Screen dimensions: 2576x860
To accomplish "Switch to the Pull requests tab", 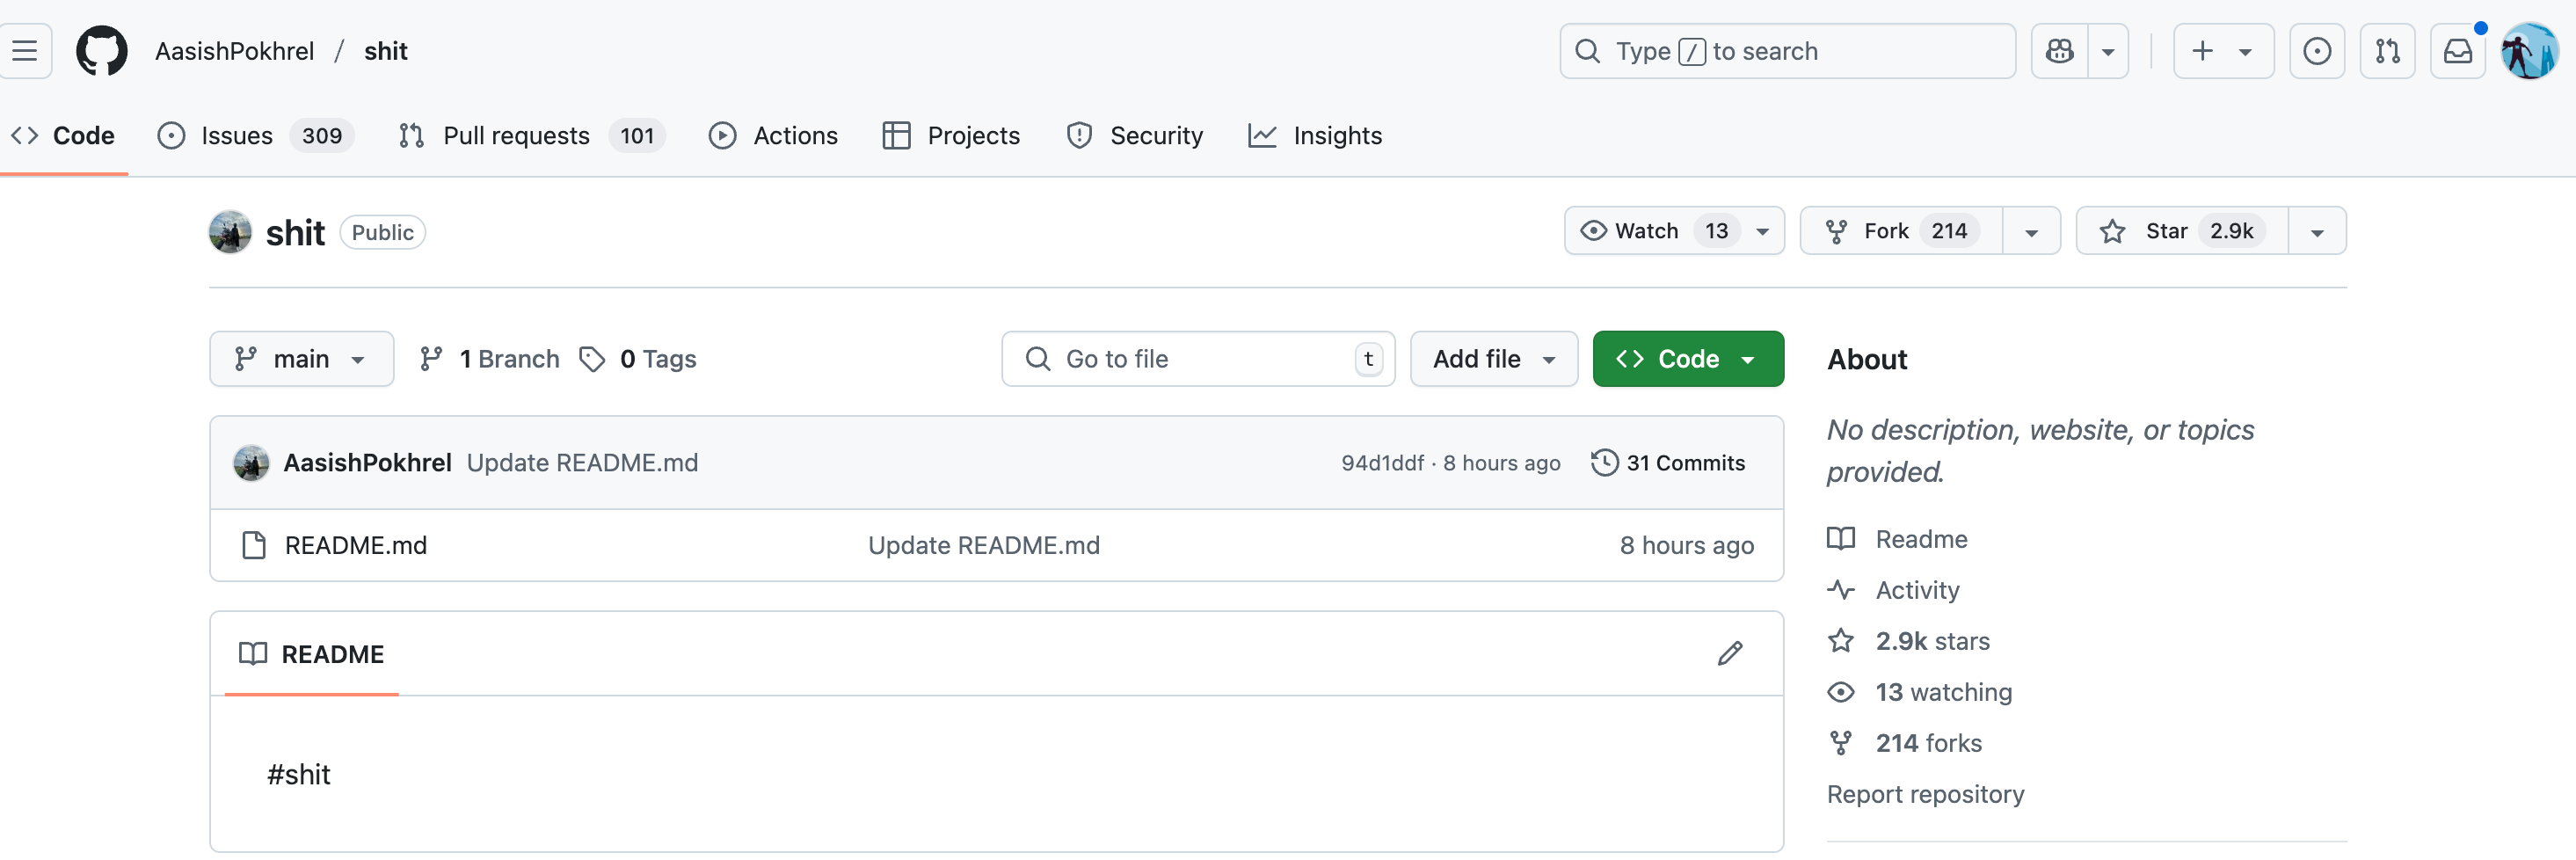I will 531,135.
